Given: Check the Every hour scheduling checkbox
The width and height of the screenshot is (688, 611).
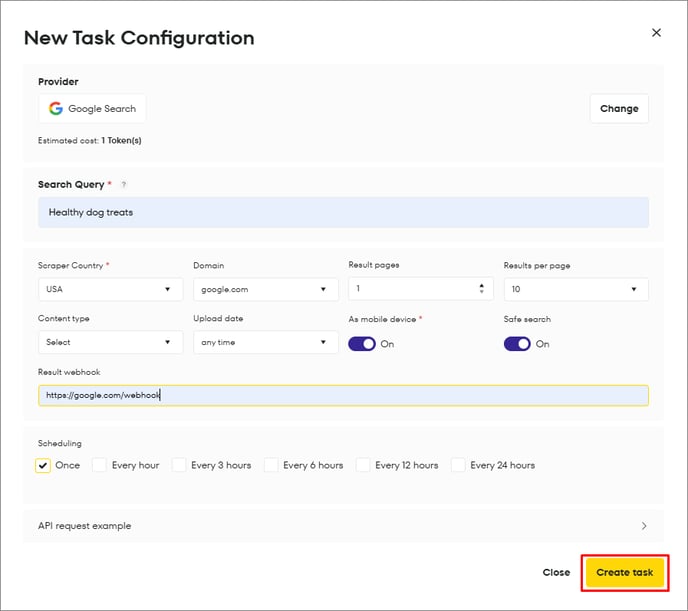Looking at the screenshot, I should tap(99, 465).
